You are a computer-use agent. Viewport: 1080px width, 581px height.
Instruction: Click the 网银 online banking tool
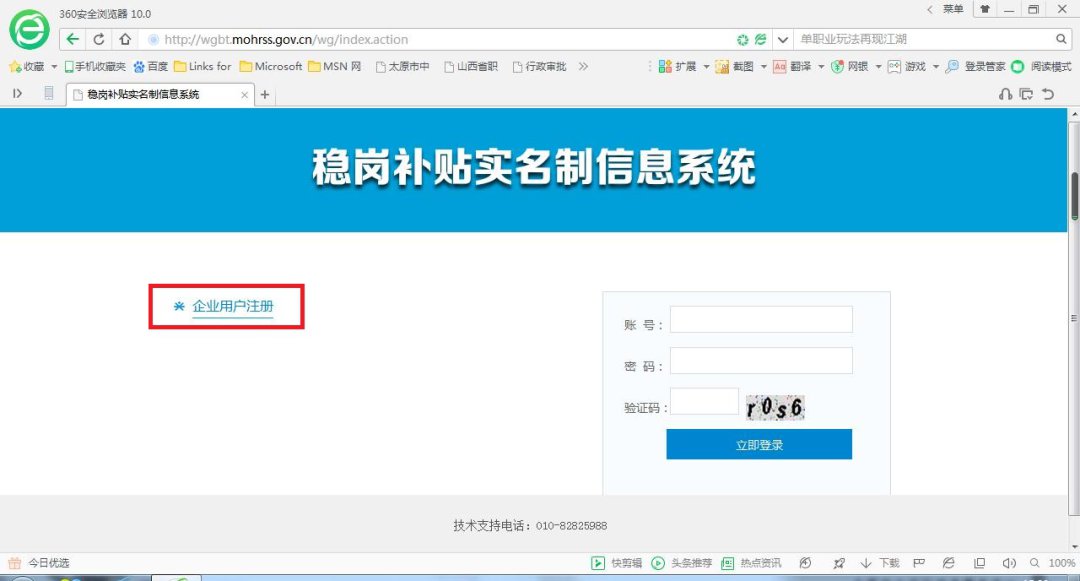[x=849, y=67]
